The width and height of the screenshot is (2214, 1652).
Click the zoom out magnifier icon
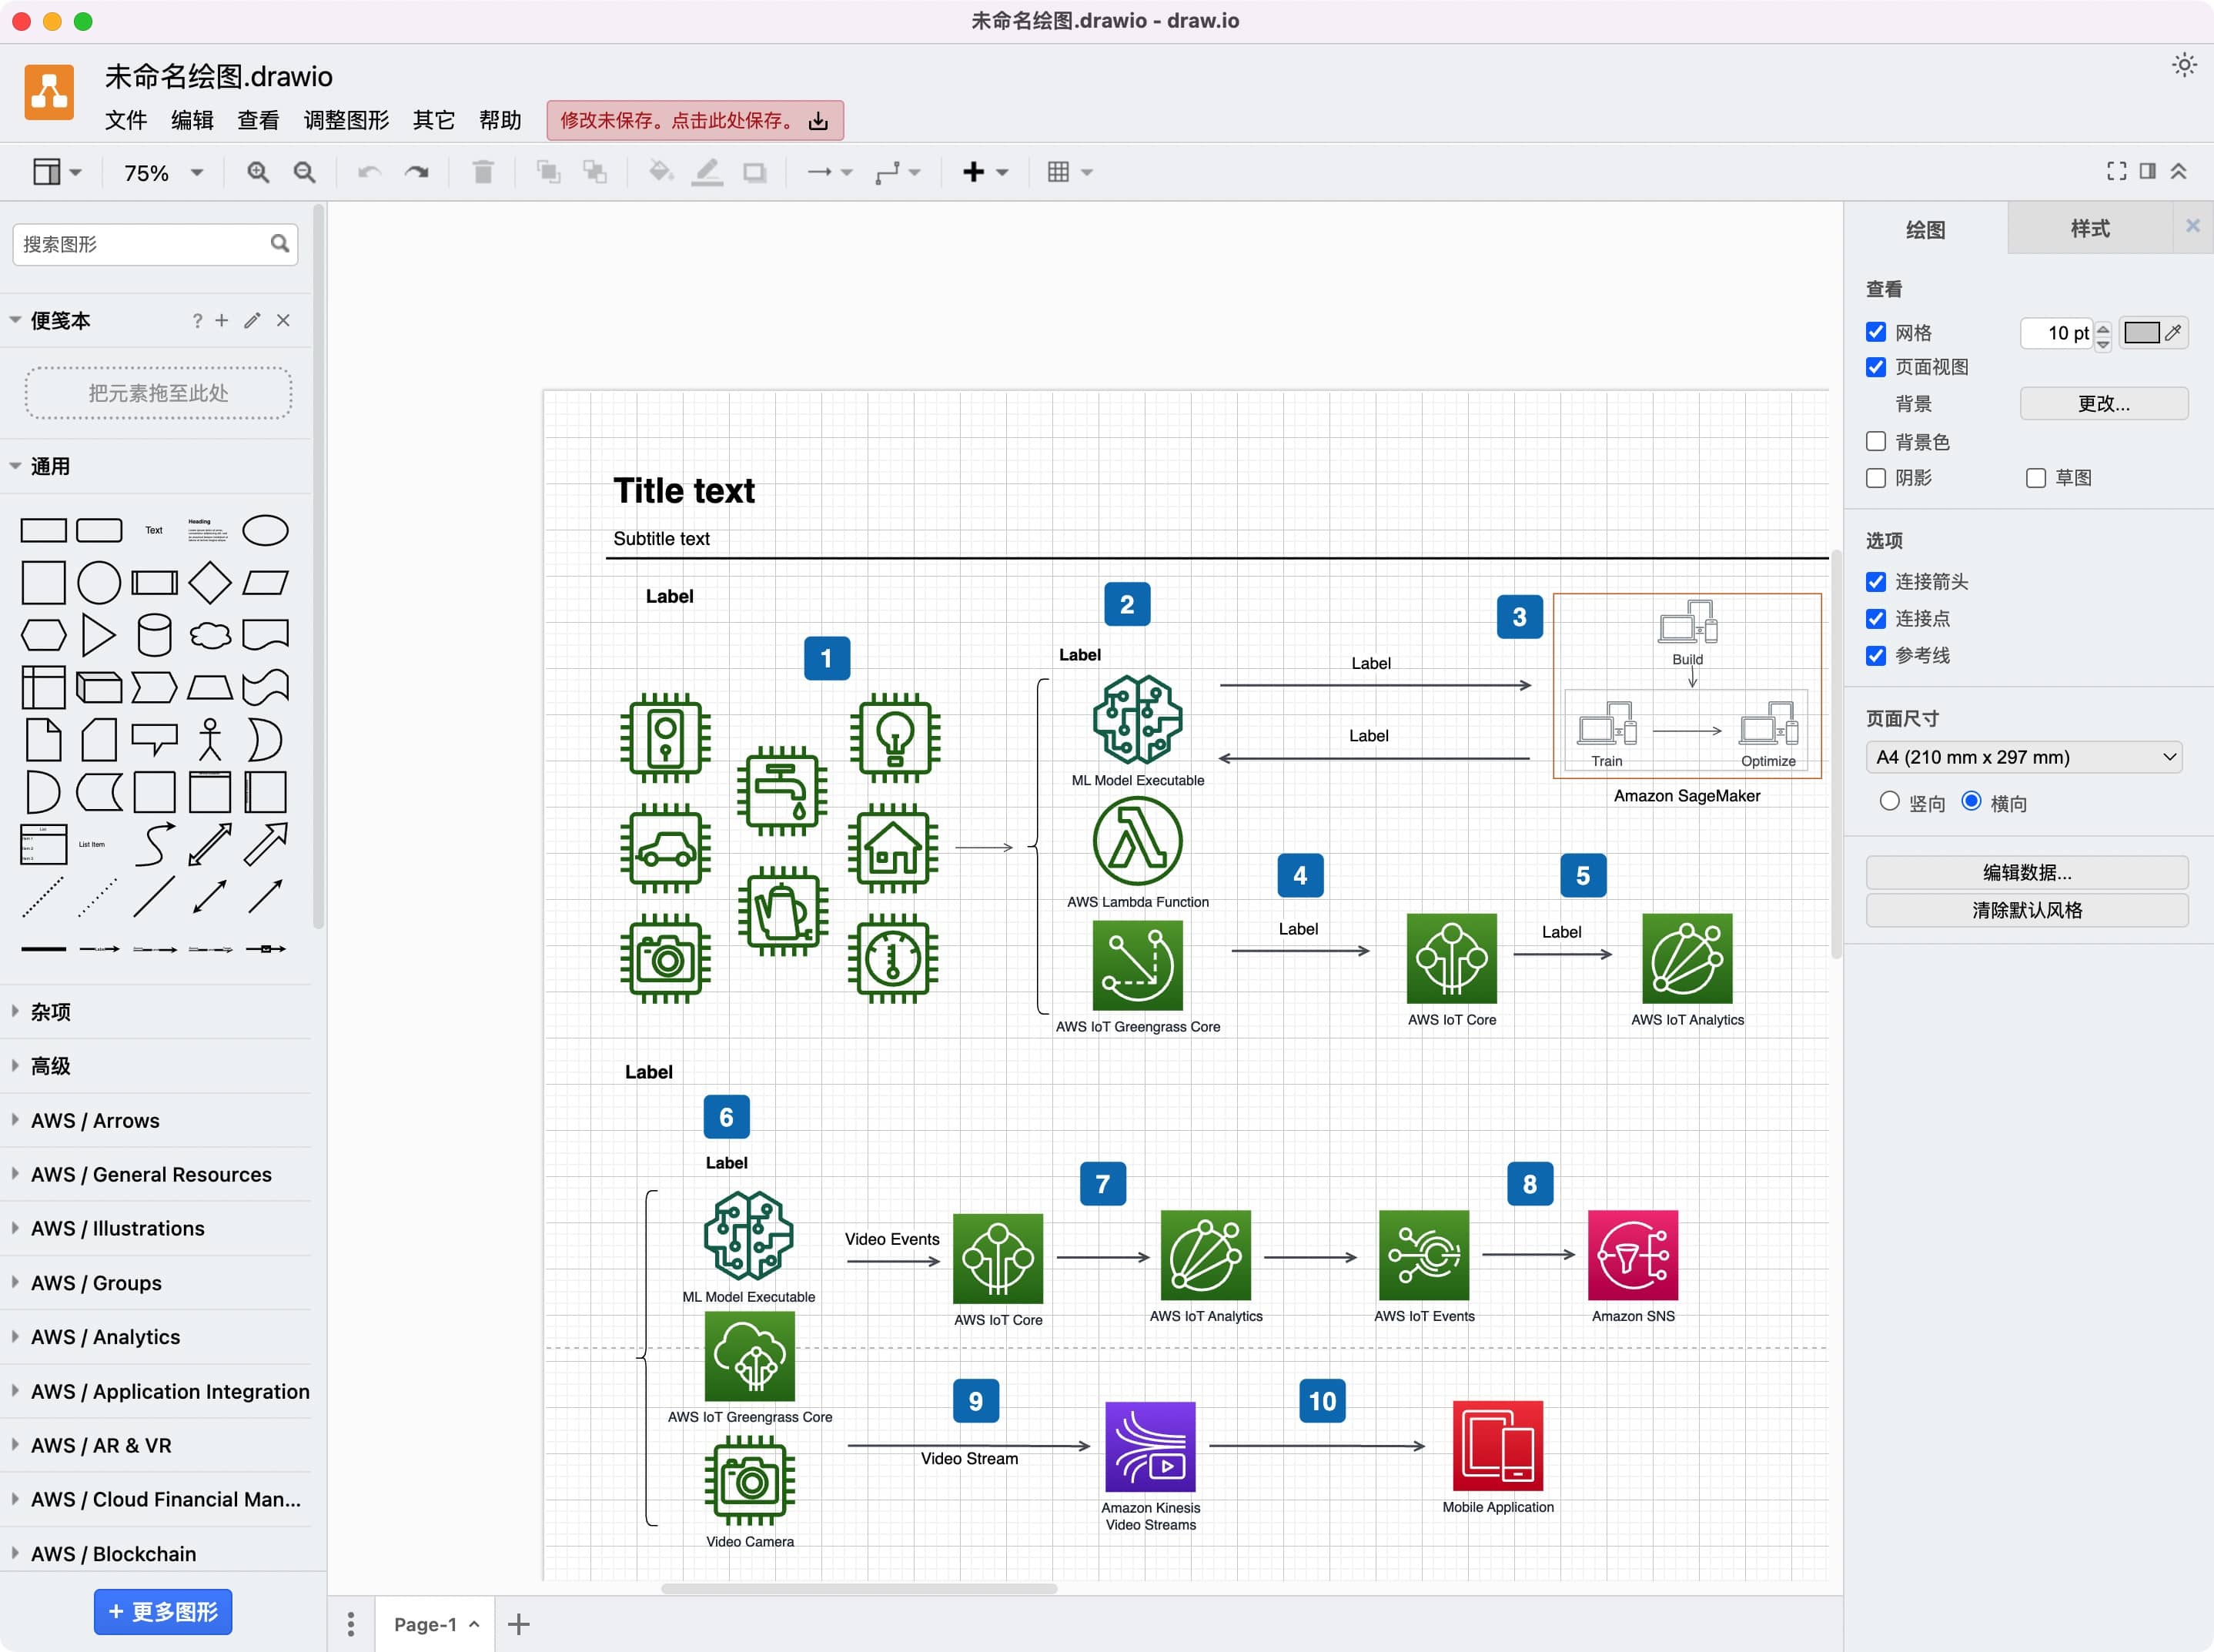(x=304, y=172)
